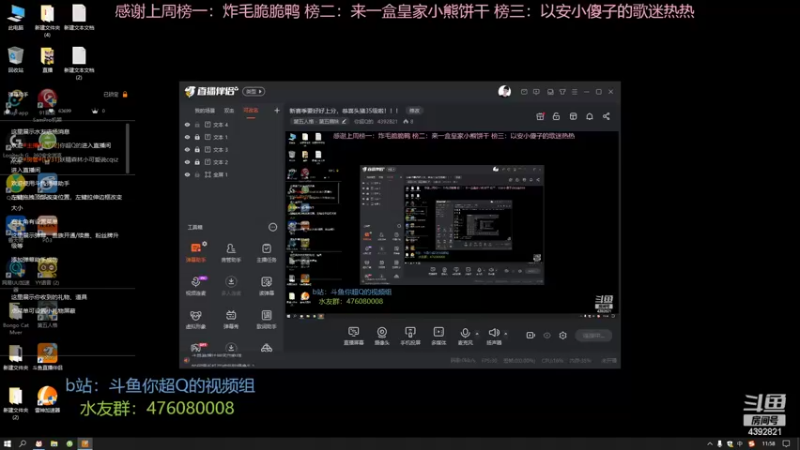800x450 pixels.
Task: Click the taskbar clock
Action: click(769, 444)
